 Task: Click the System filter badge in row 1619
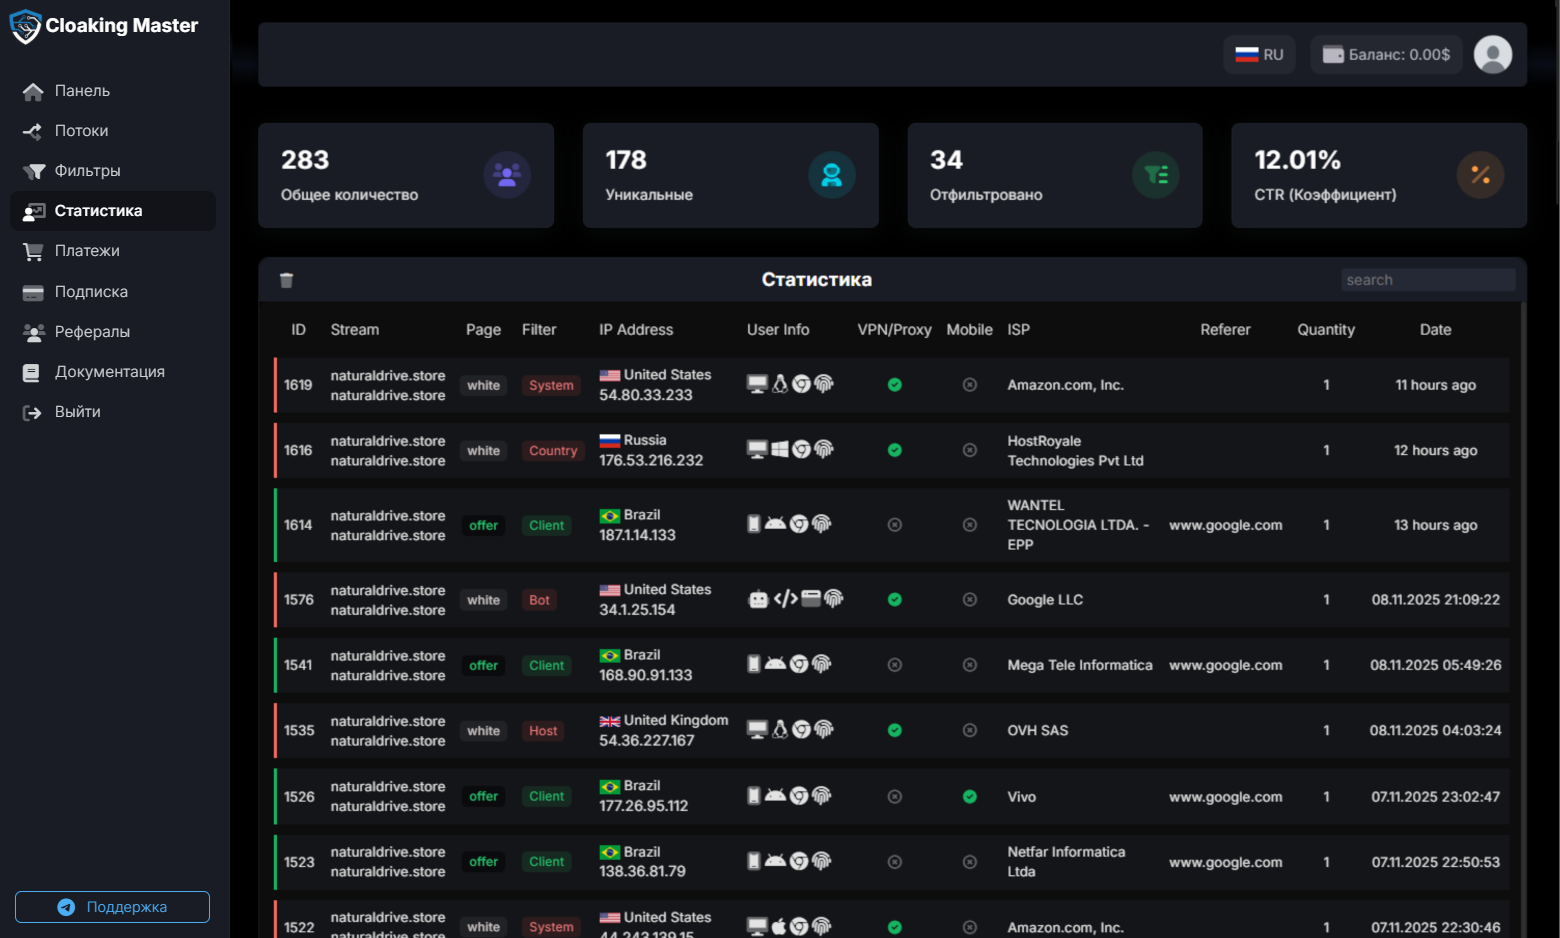[x=551, y=385]
